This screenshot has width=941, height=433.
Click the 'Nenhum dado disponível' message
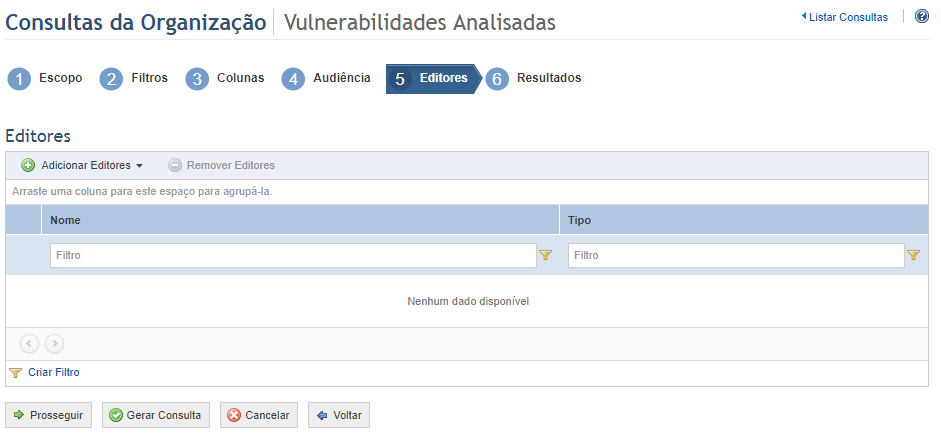click(x=468, y=302)
